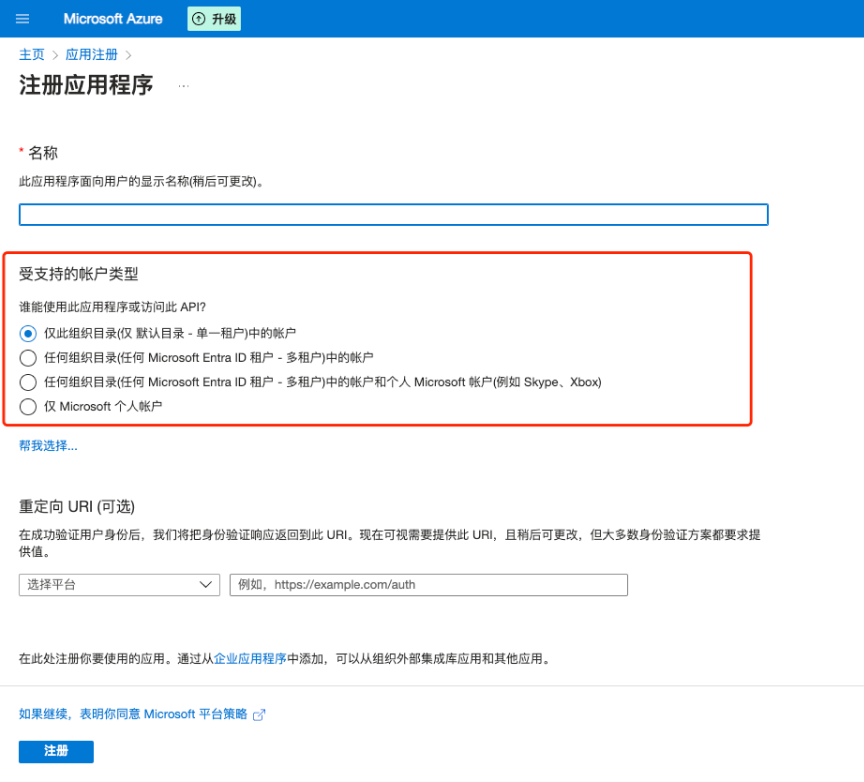
Task: Click the redirect URI input field
Action: click(x=429, y=585)
